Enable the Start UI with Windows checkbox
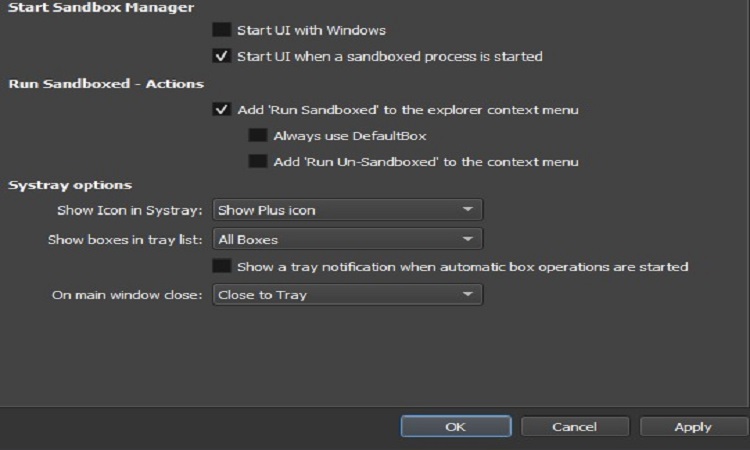The width and height of the screenshot is (750, 450). coord(222,31)
